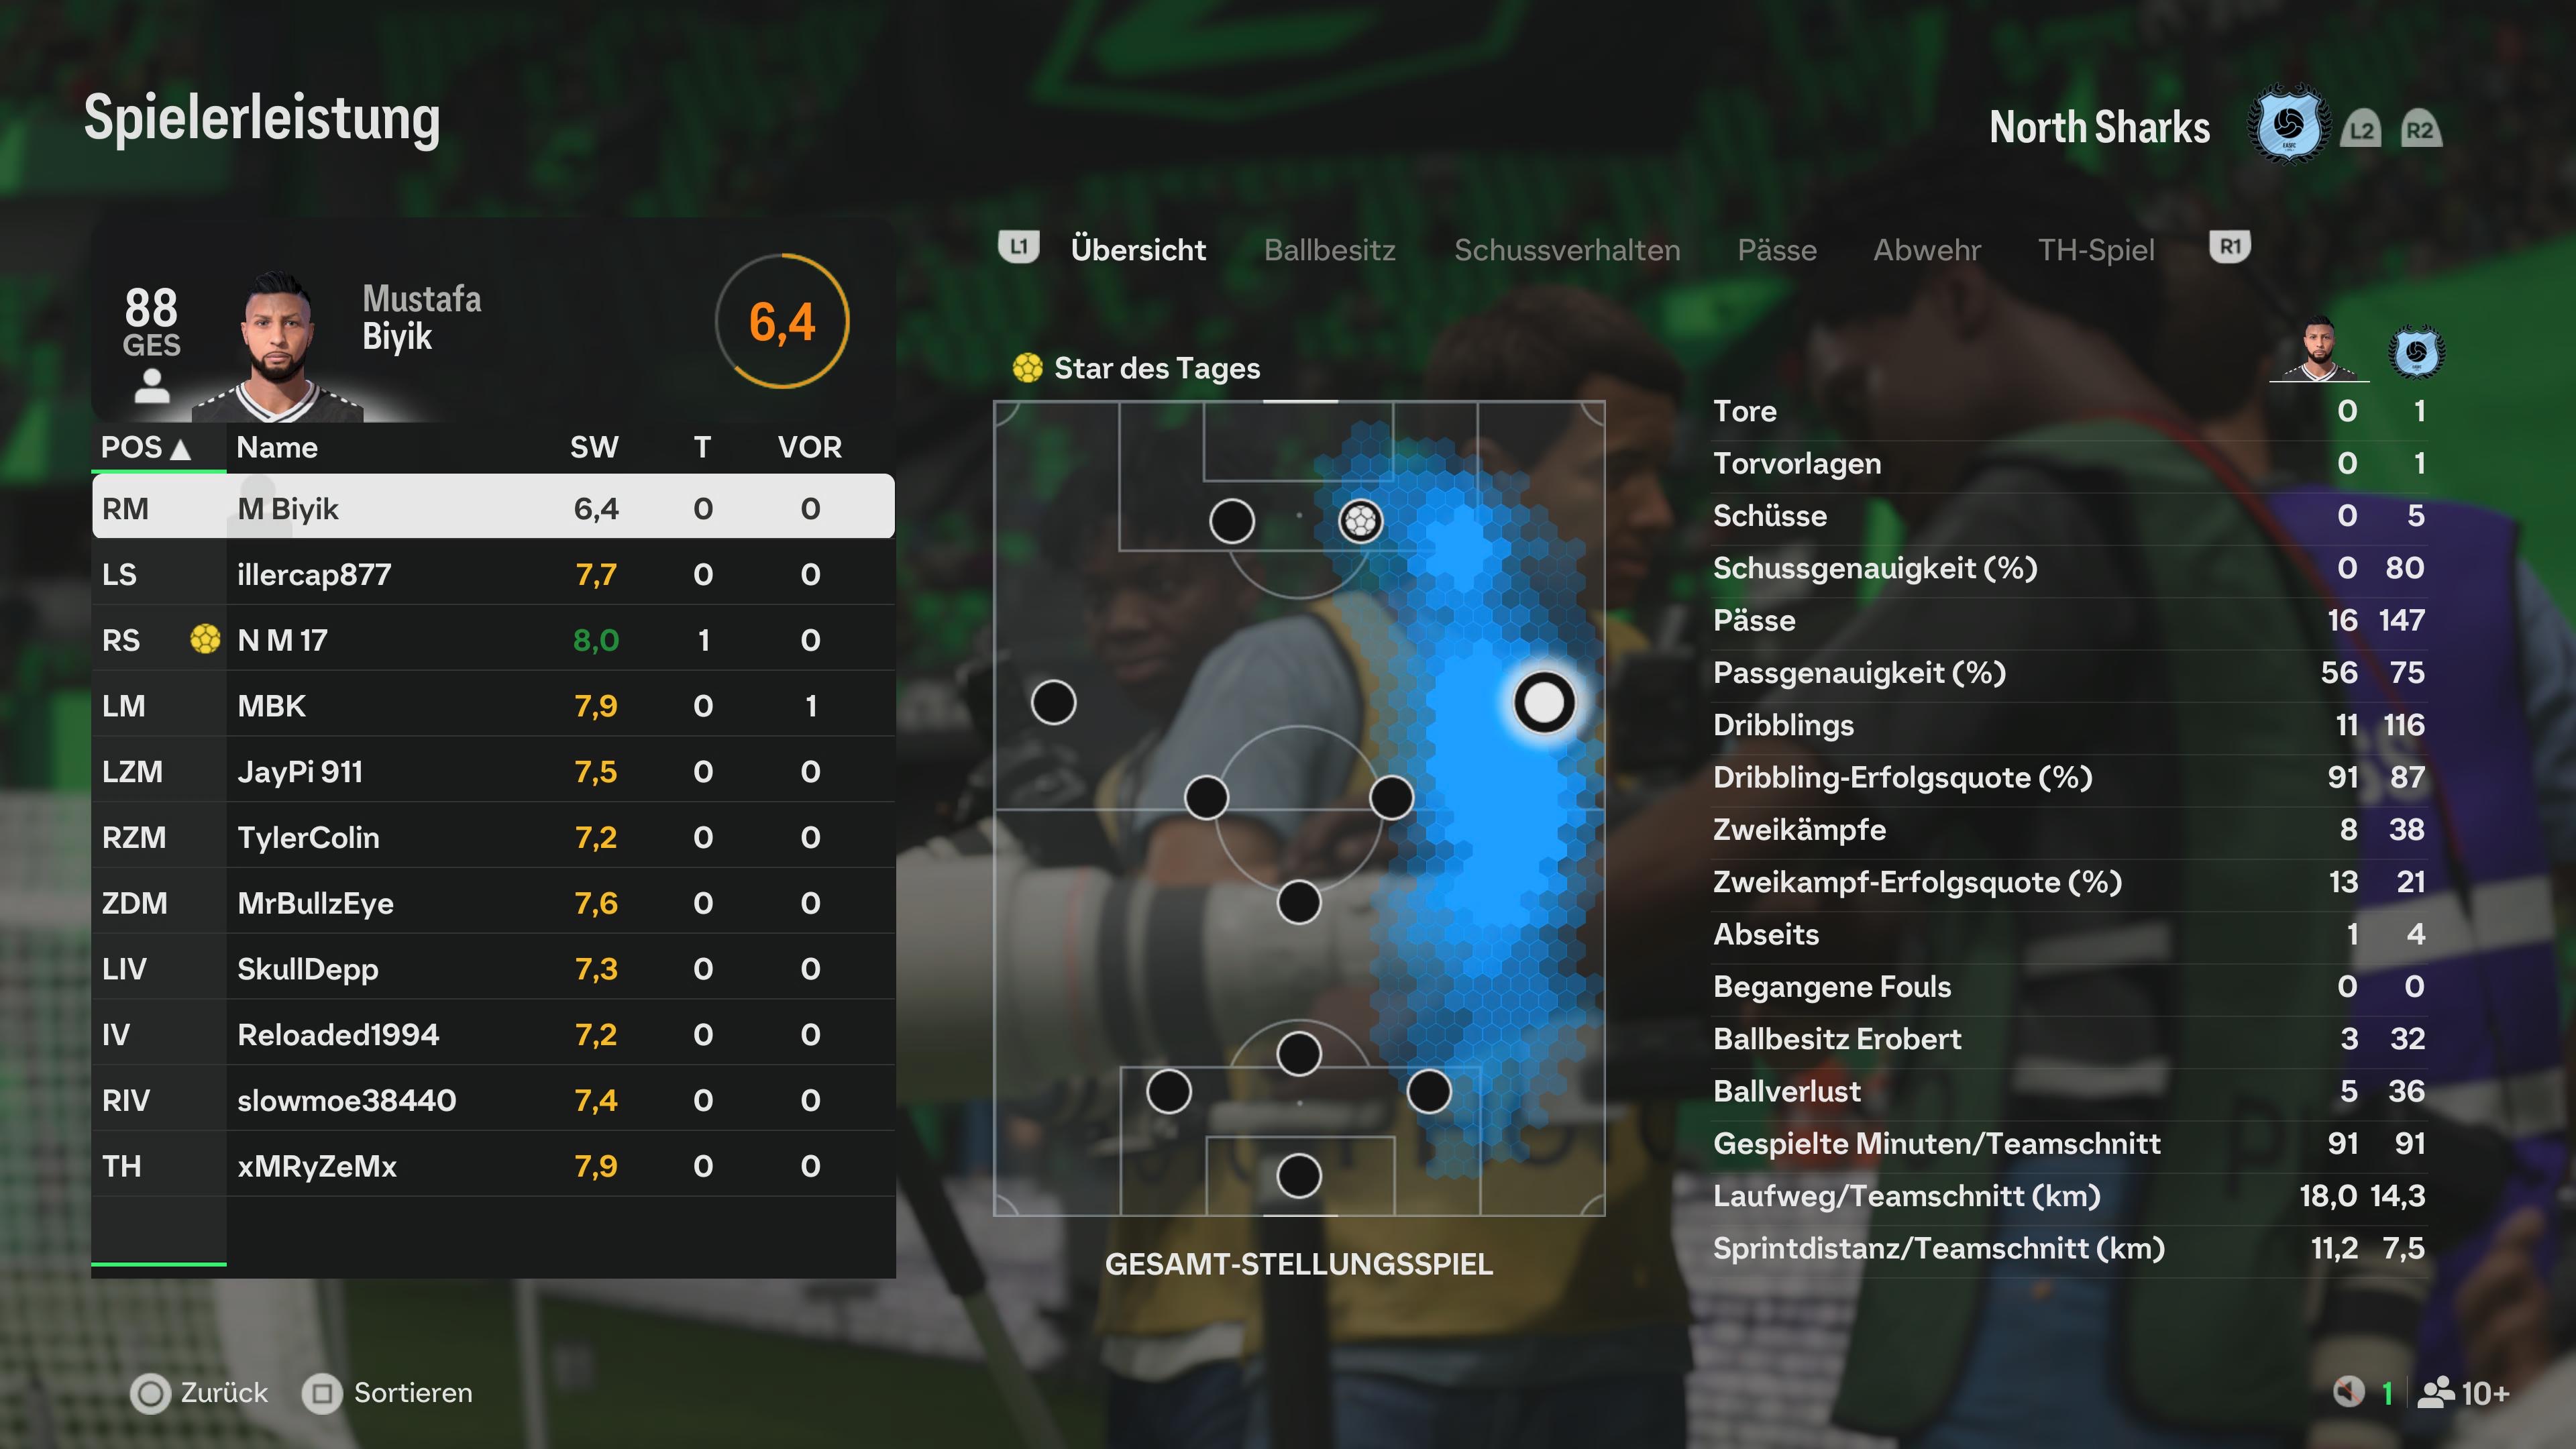
Task: Click the North Sharks club crest at top
Action: tap(2288, 126)
